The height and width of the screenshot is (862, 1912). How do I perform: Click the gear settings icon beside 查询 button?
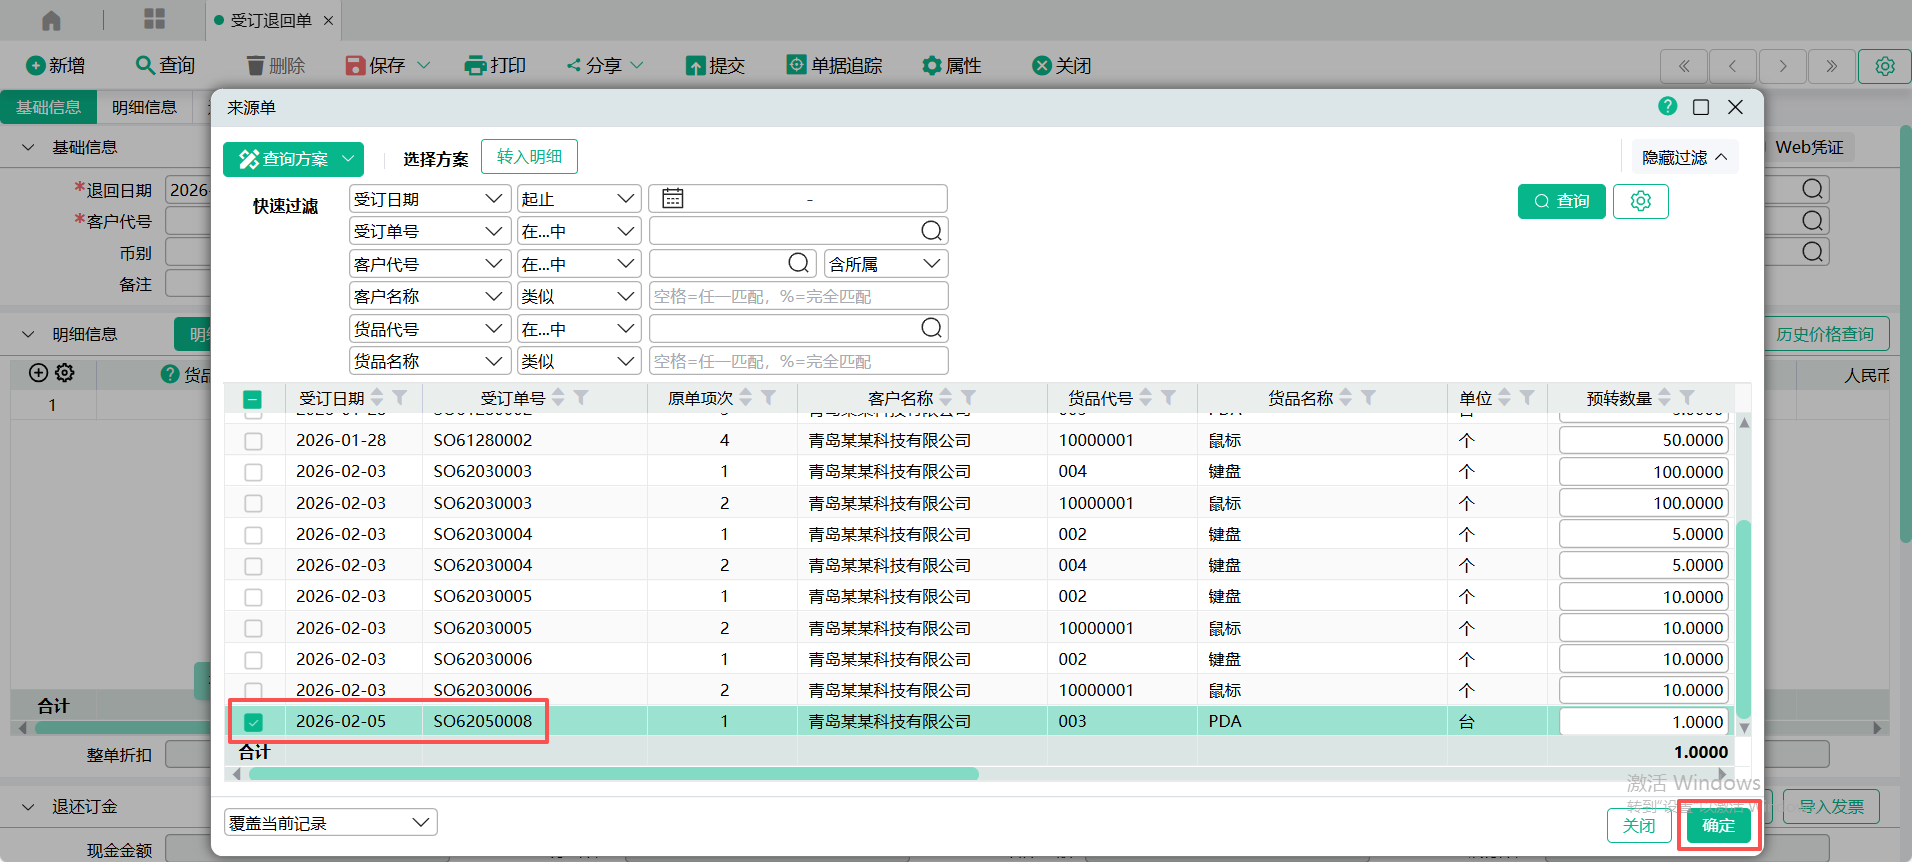coord(1640,201)
